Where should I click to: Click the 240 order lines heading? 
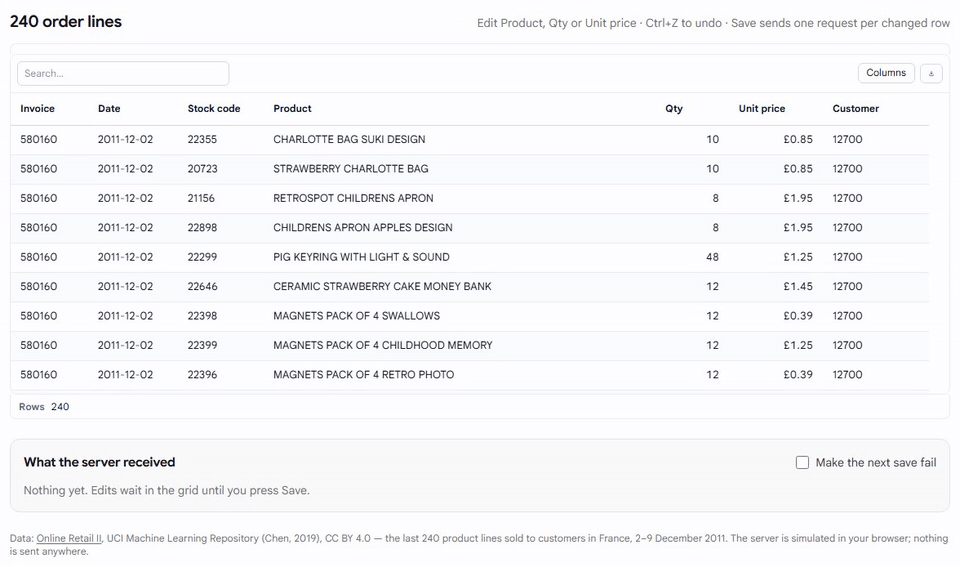pos(66,21)
